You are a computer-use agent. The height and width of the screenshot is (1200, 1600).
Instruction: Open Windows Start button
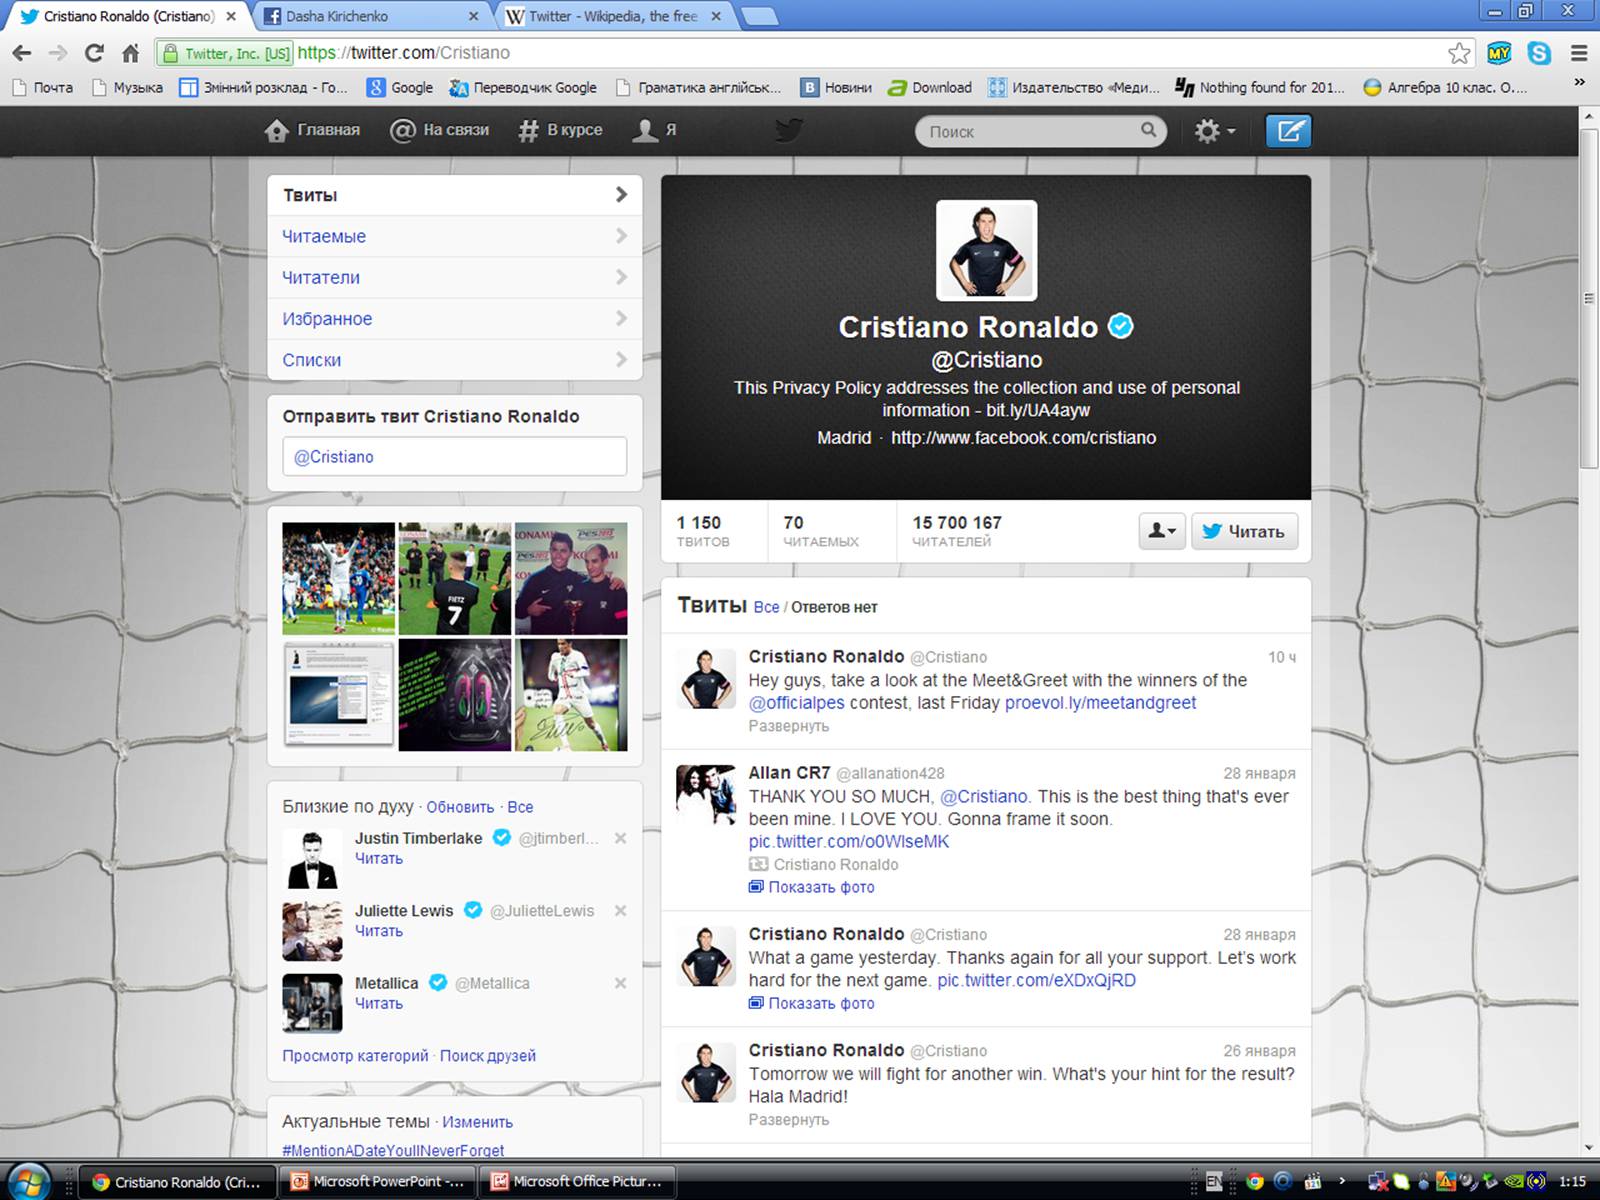(29, 1181)
